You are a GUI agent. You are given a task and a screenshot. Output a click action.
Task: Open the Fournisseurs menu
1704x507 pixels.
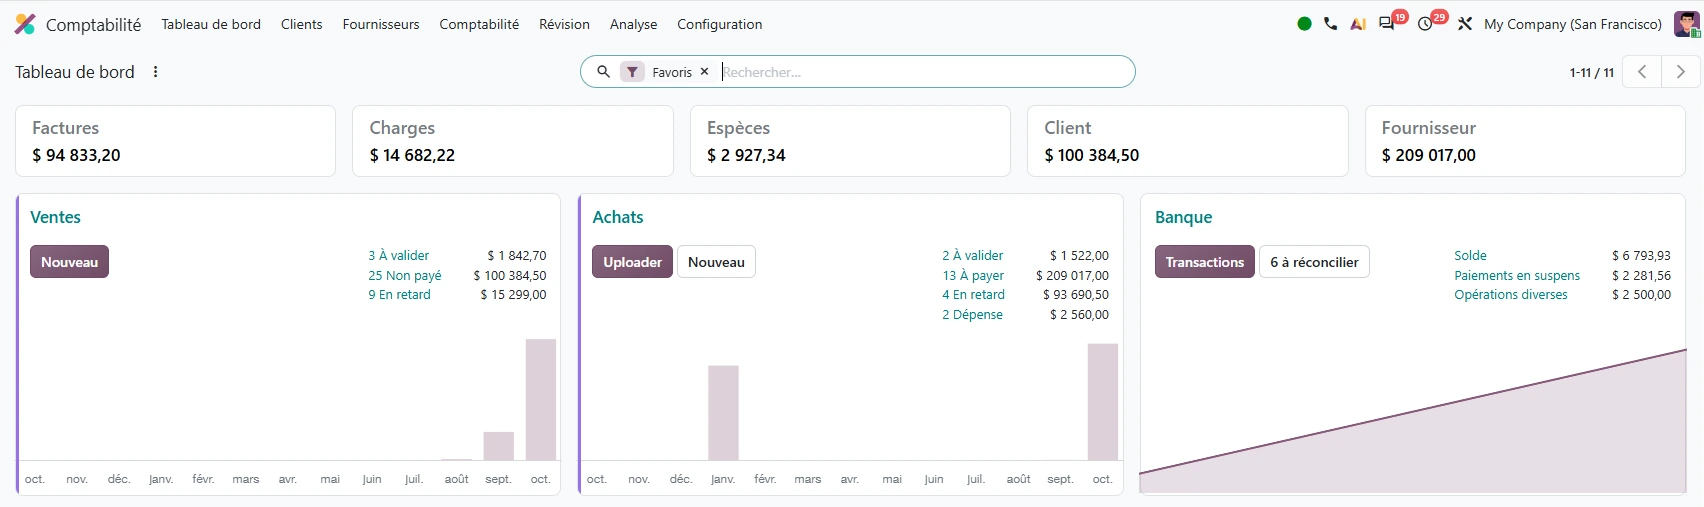coord(381,24)
